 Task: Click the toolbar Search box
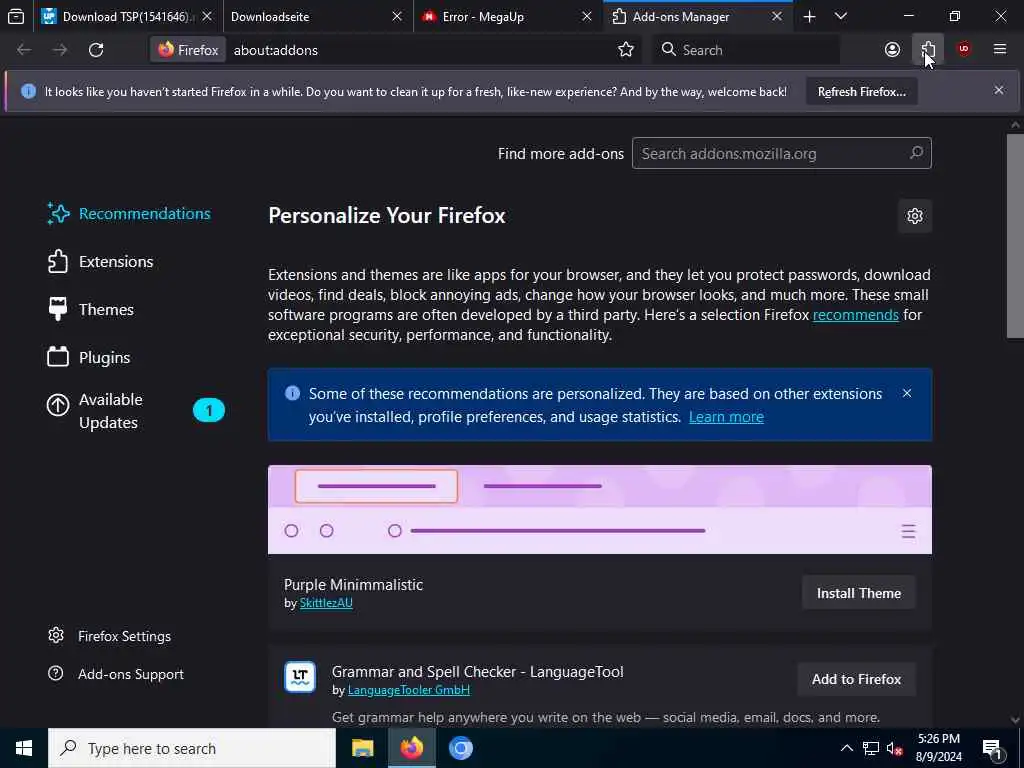746,50
